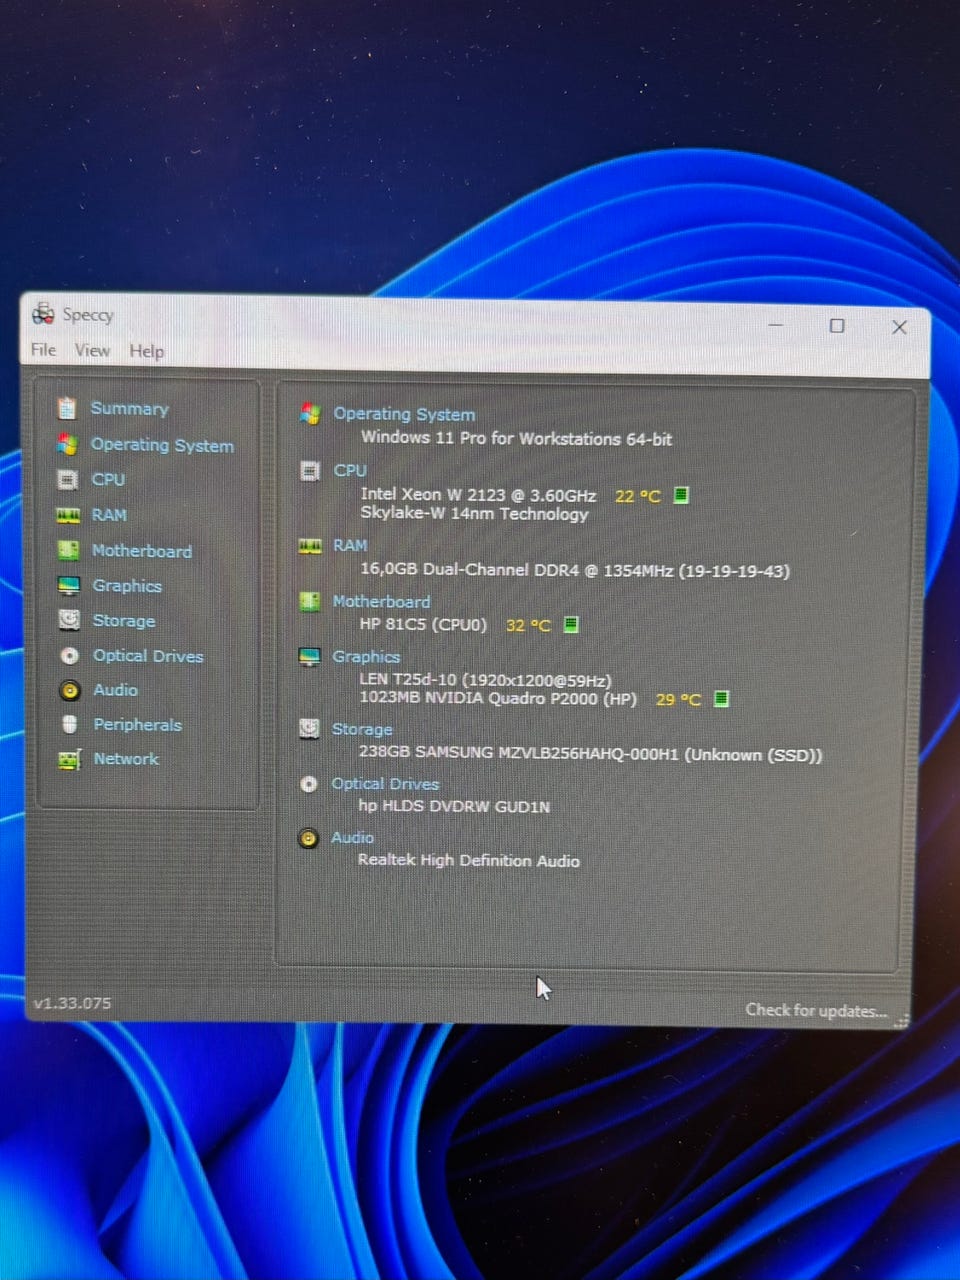Select Operating System in the sidebar

[x=162, y=445]
